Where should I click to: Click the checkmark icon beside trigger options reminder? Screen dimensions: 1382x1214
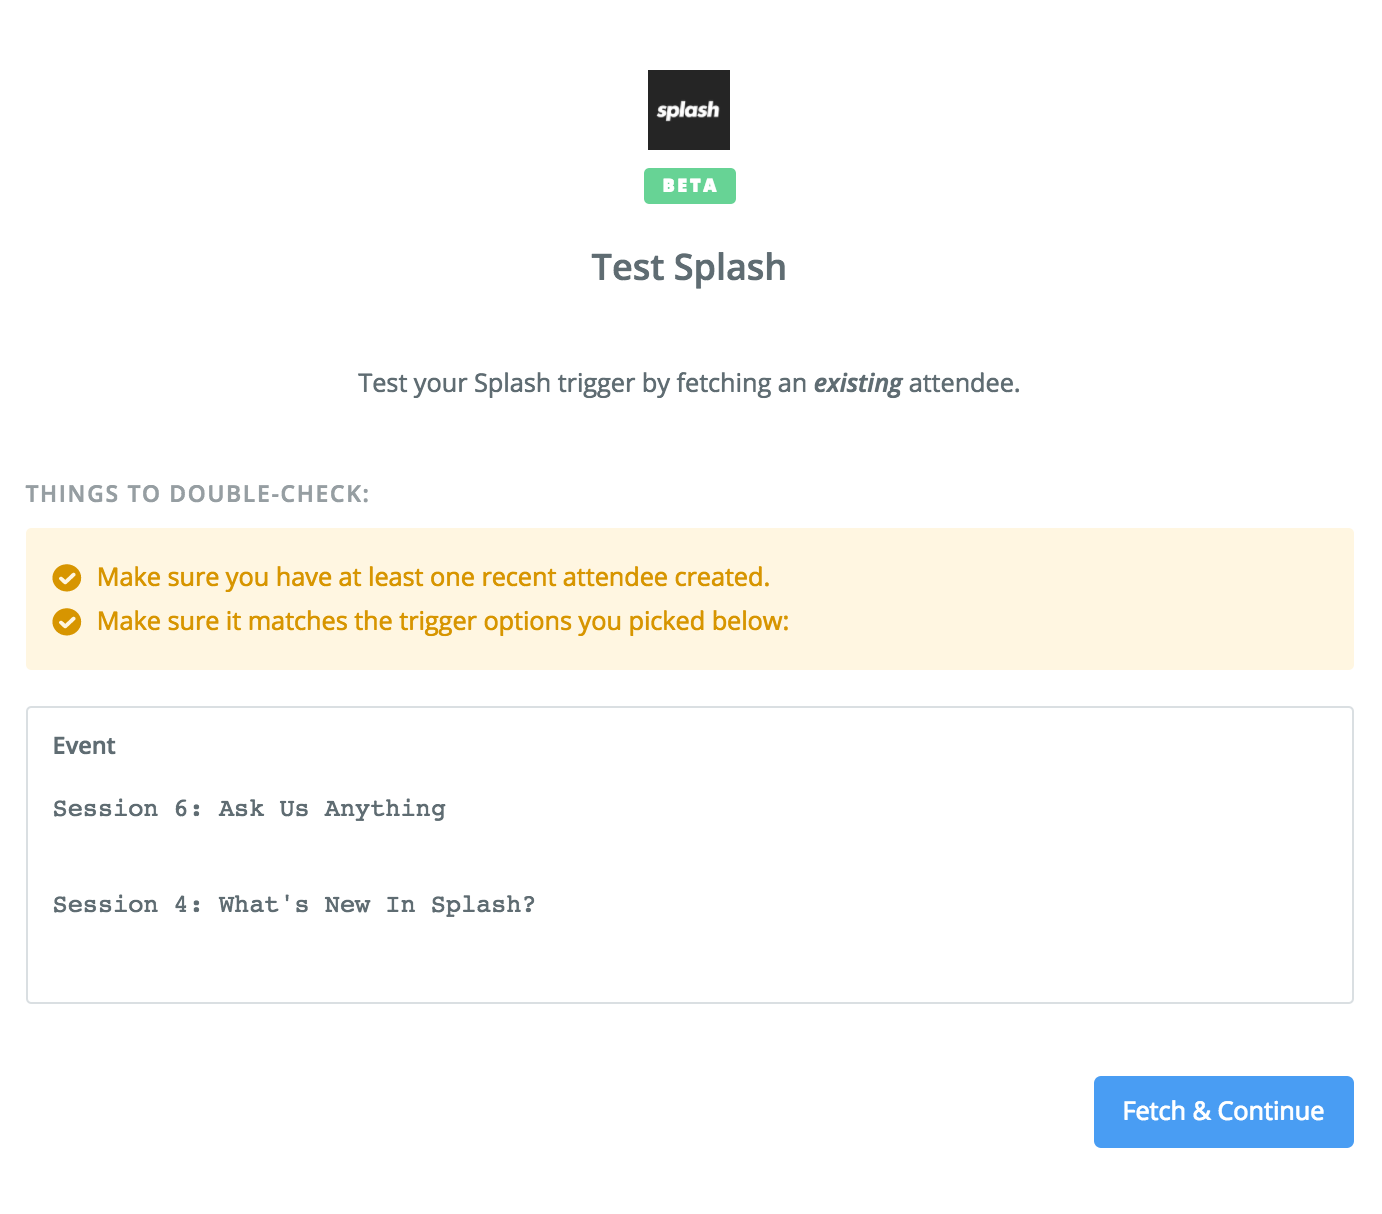click(x=67, y=622)
